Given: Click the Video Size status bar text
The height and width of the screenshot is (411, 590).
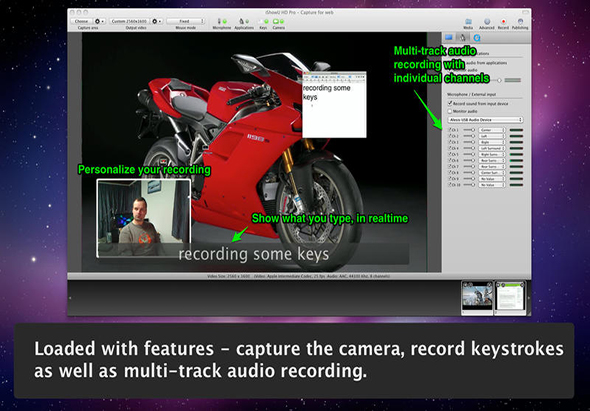Looking at the screenshot, I should point(298,276).
